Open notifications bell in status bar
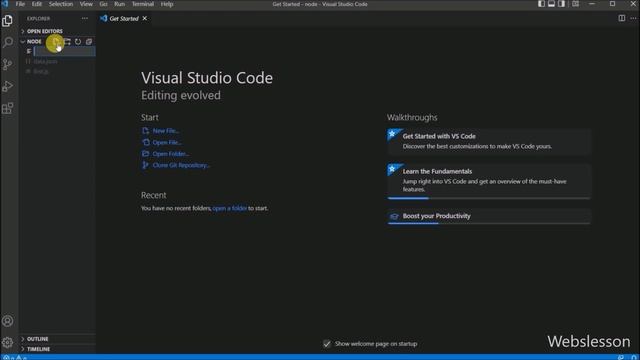The height and width of the screenshot is (360, 640). point(634,358)
